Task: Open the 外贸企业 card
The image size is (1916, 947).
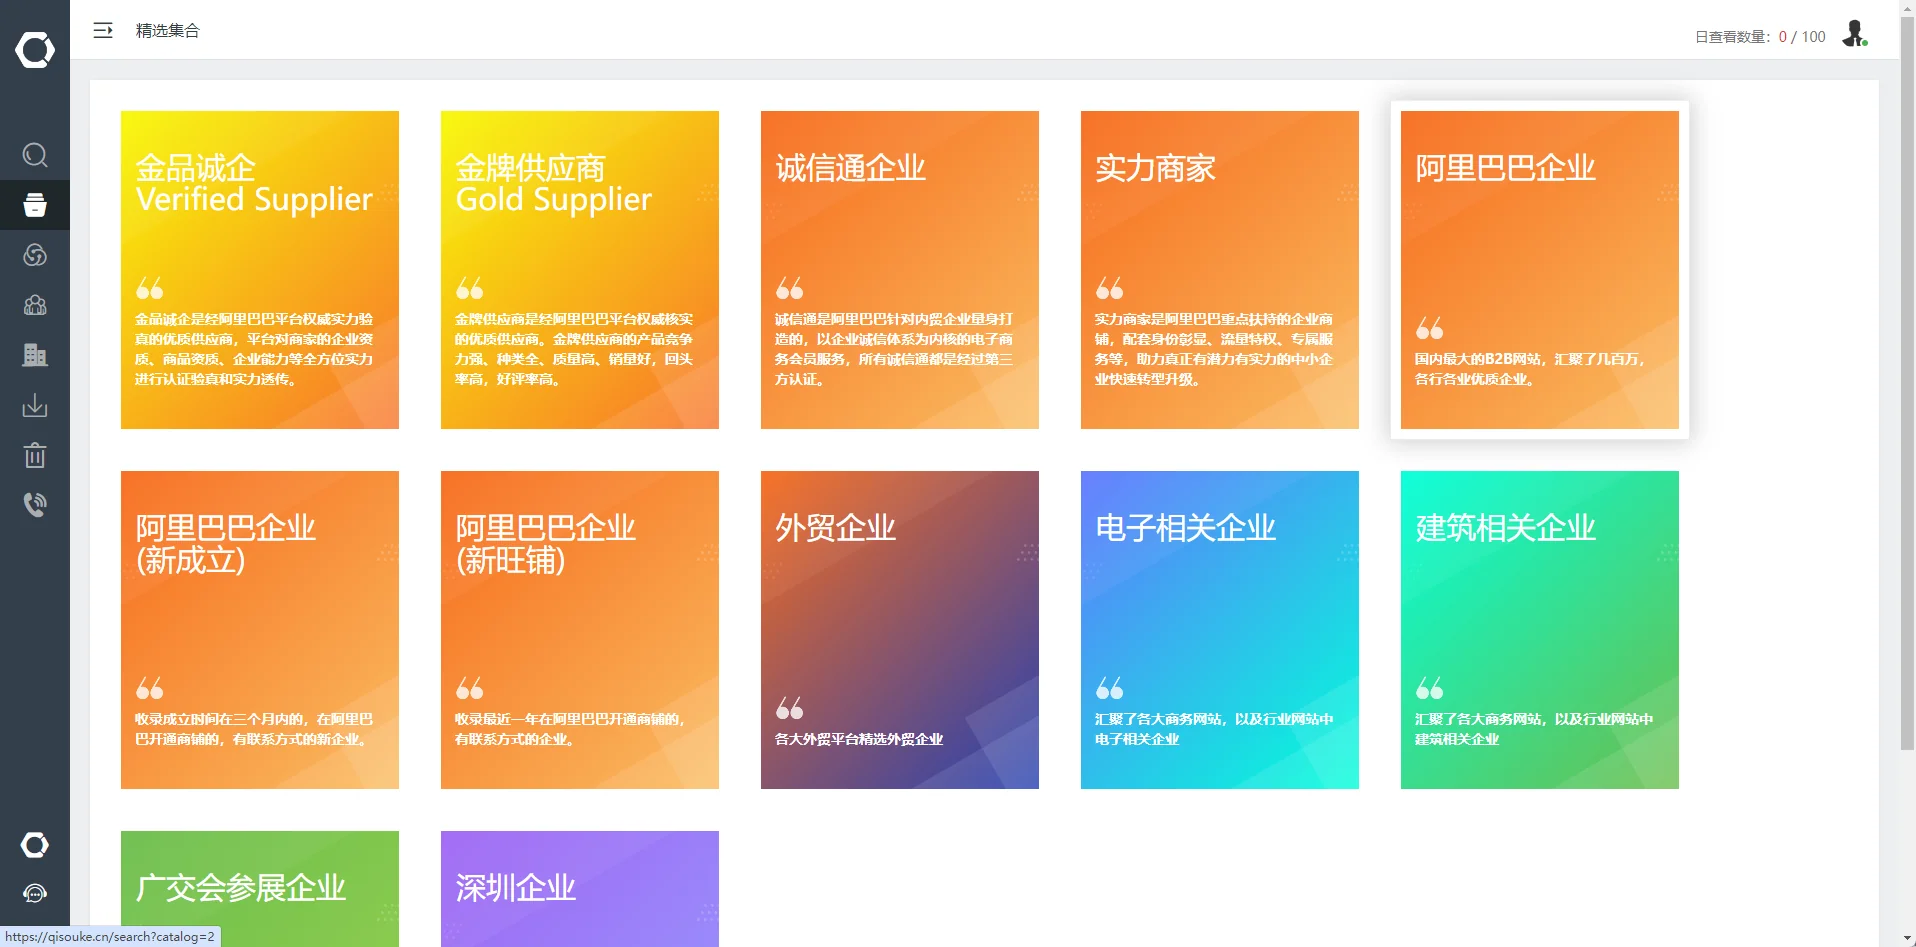Action: [x=900, y=630]
